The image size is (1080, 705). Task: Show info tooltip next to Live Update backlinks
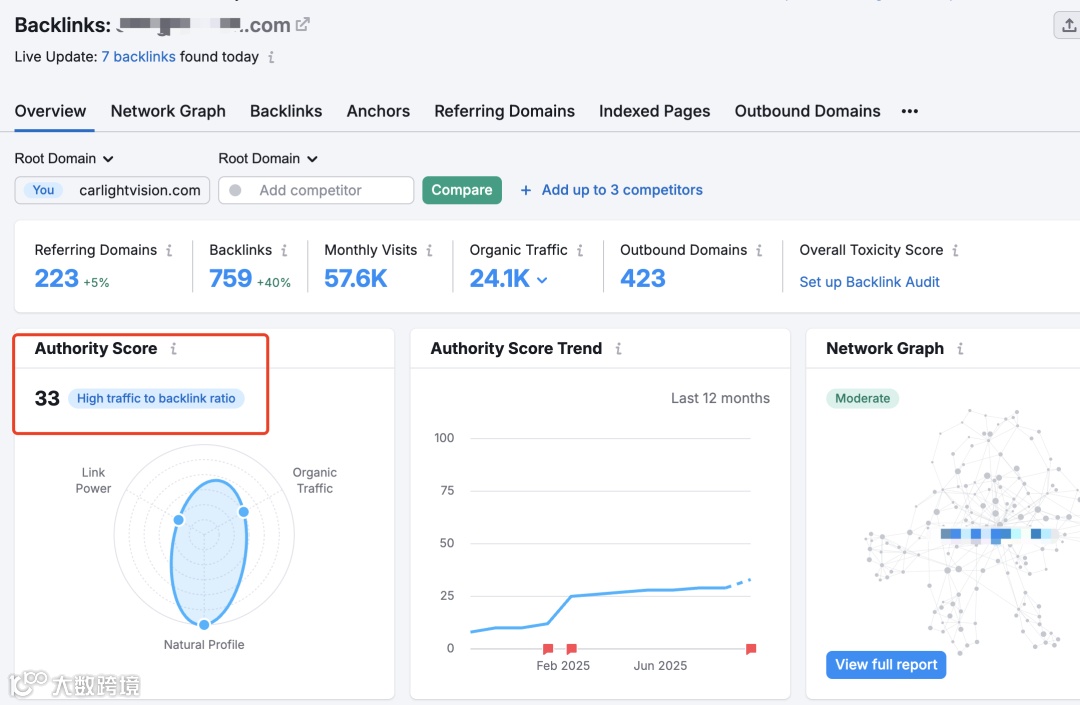tap(271, 57)
